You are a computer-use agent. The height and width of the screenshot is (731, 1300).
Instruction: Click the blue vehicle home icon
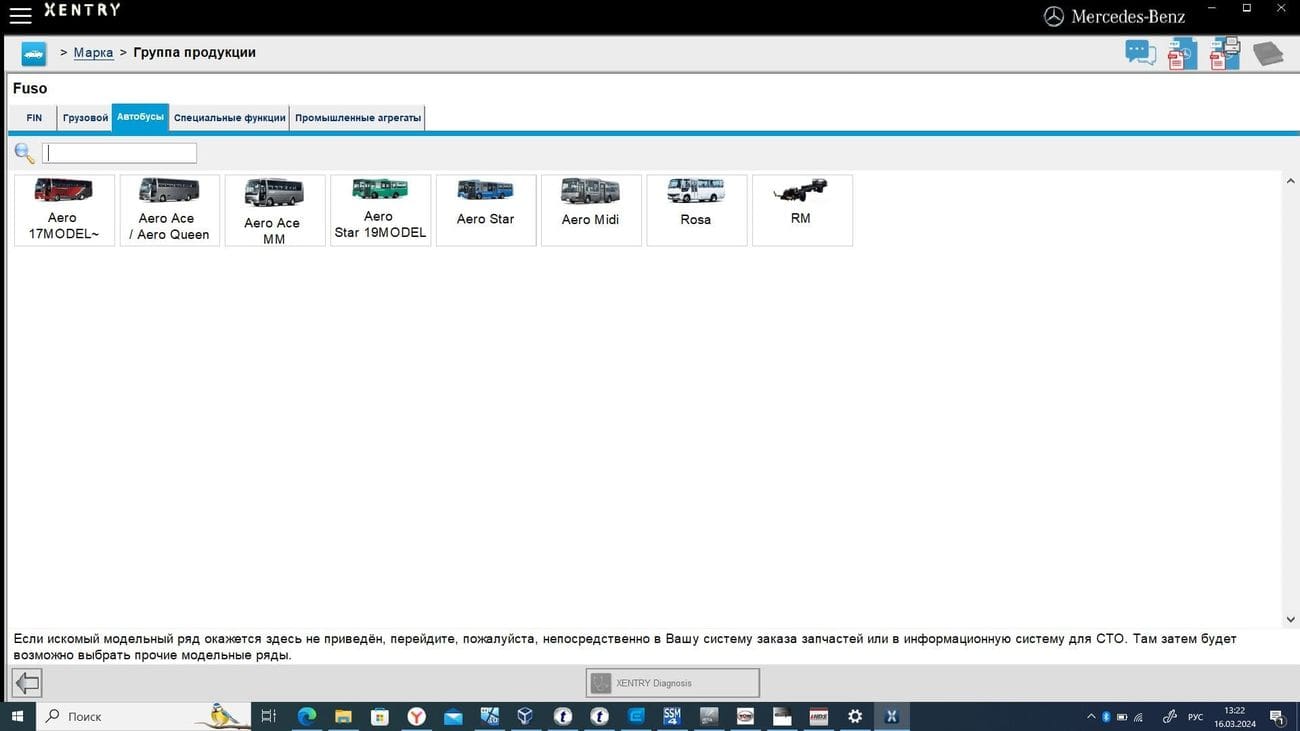point(34,53)
